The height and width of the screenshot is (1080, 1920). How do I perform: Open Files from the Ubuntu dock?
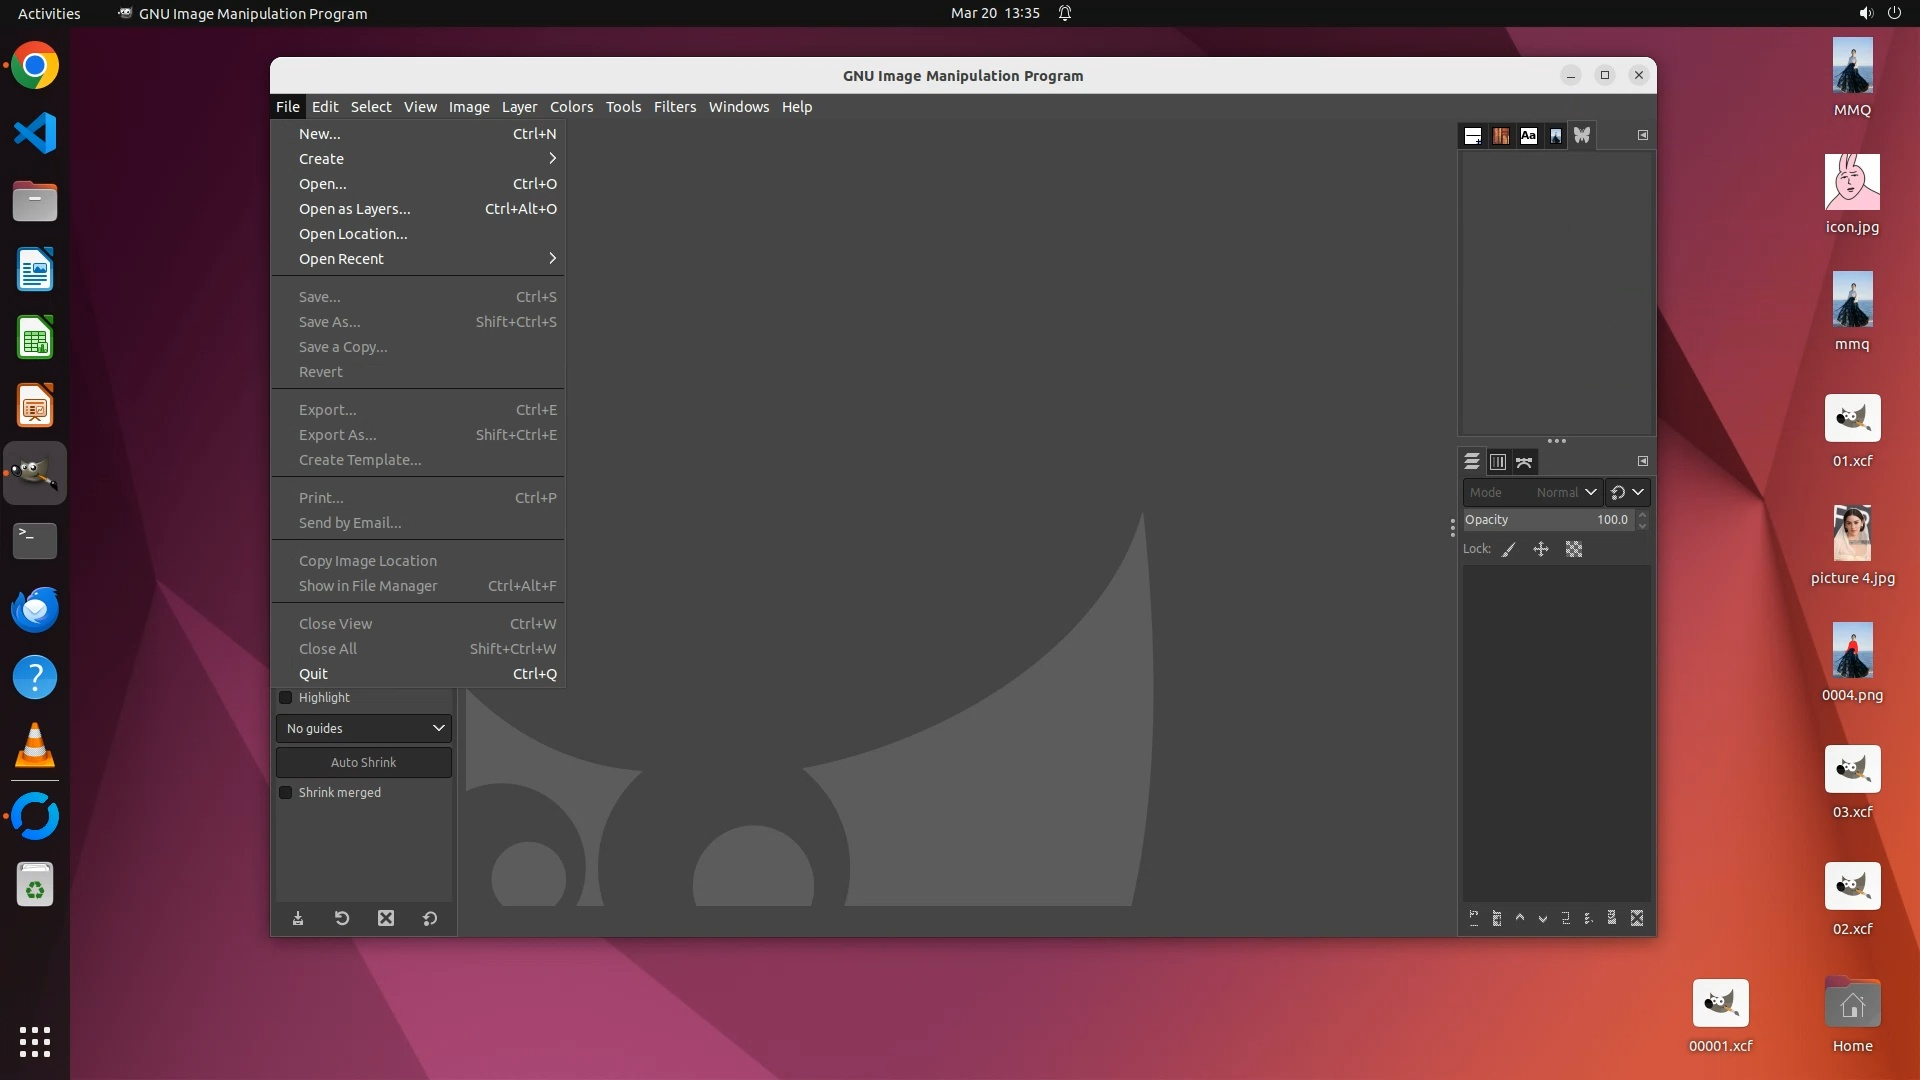coord(35,202)
